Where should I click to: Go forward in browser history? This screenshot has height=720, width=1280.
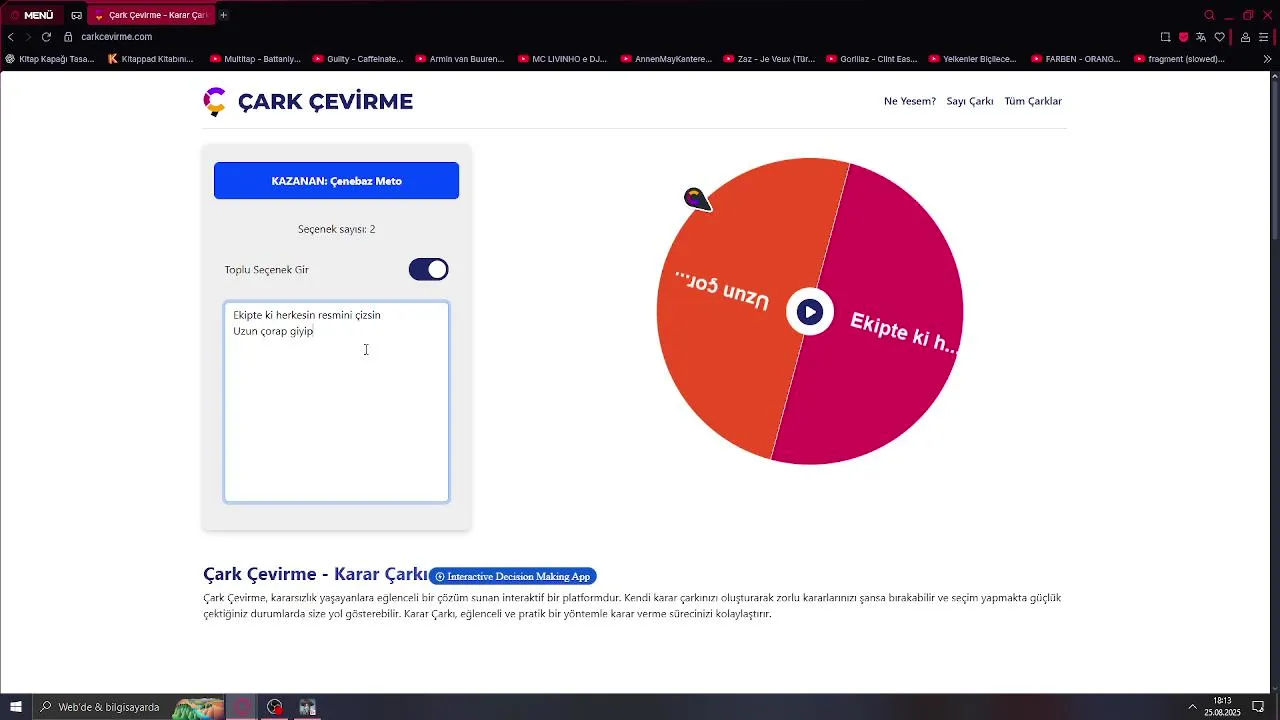28,37
